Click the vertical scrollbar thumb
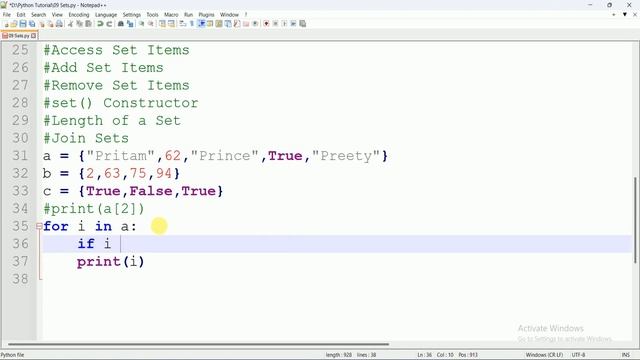 point(636,220)
